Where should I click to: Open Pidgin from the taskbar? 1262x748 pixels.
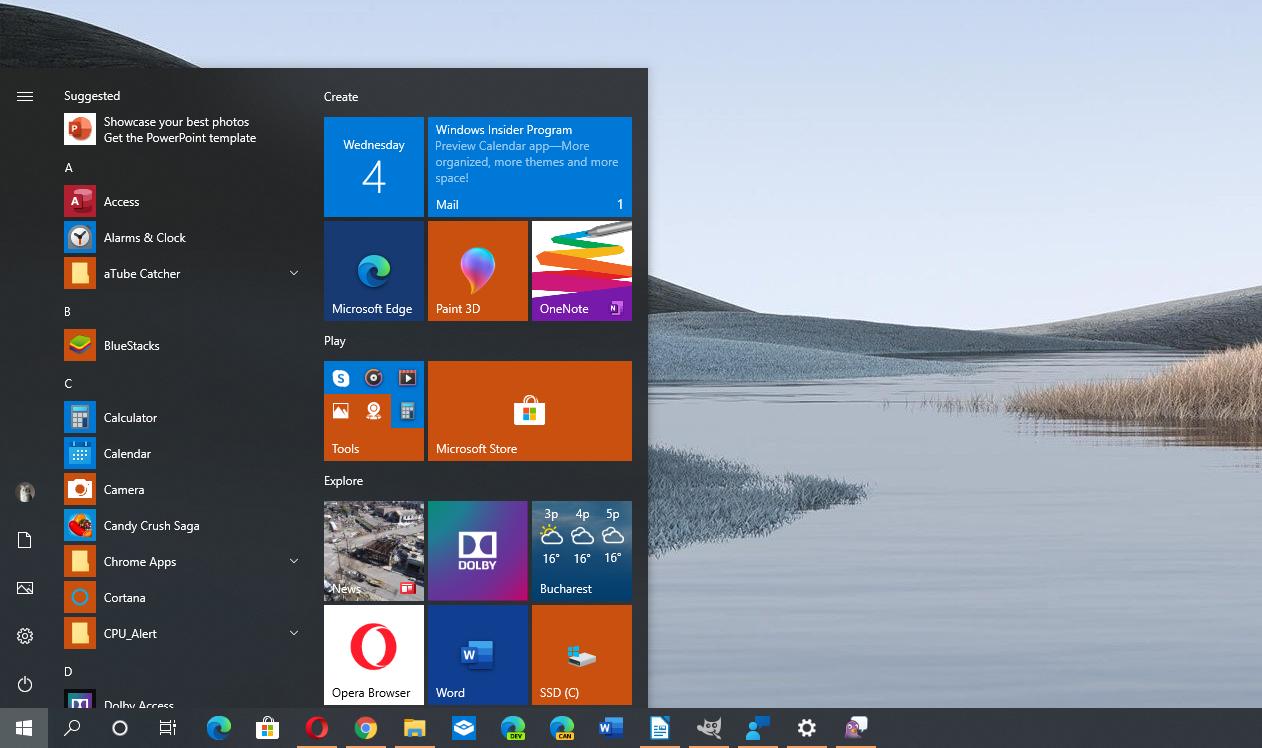856,728
